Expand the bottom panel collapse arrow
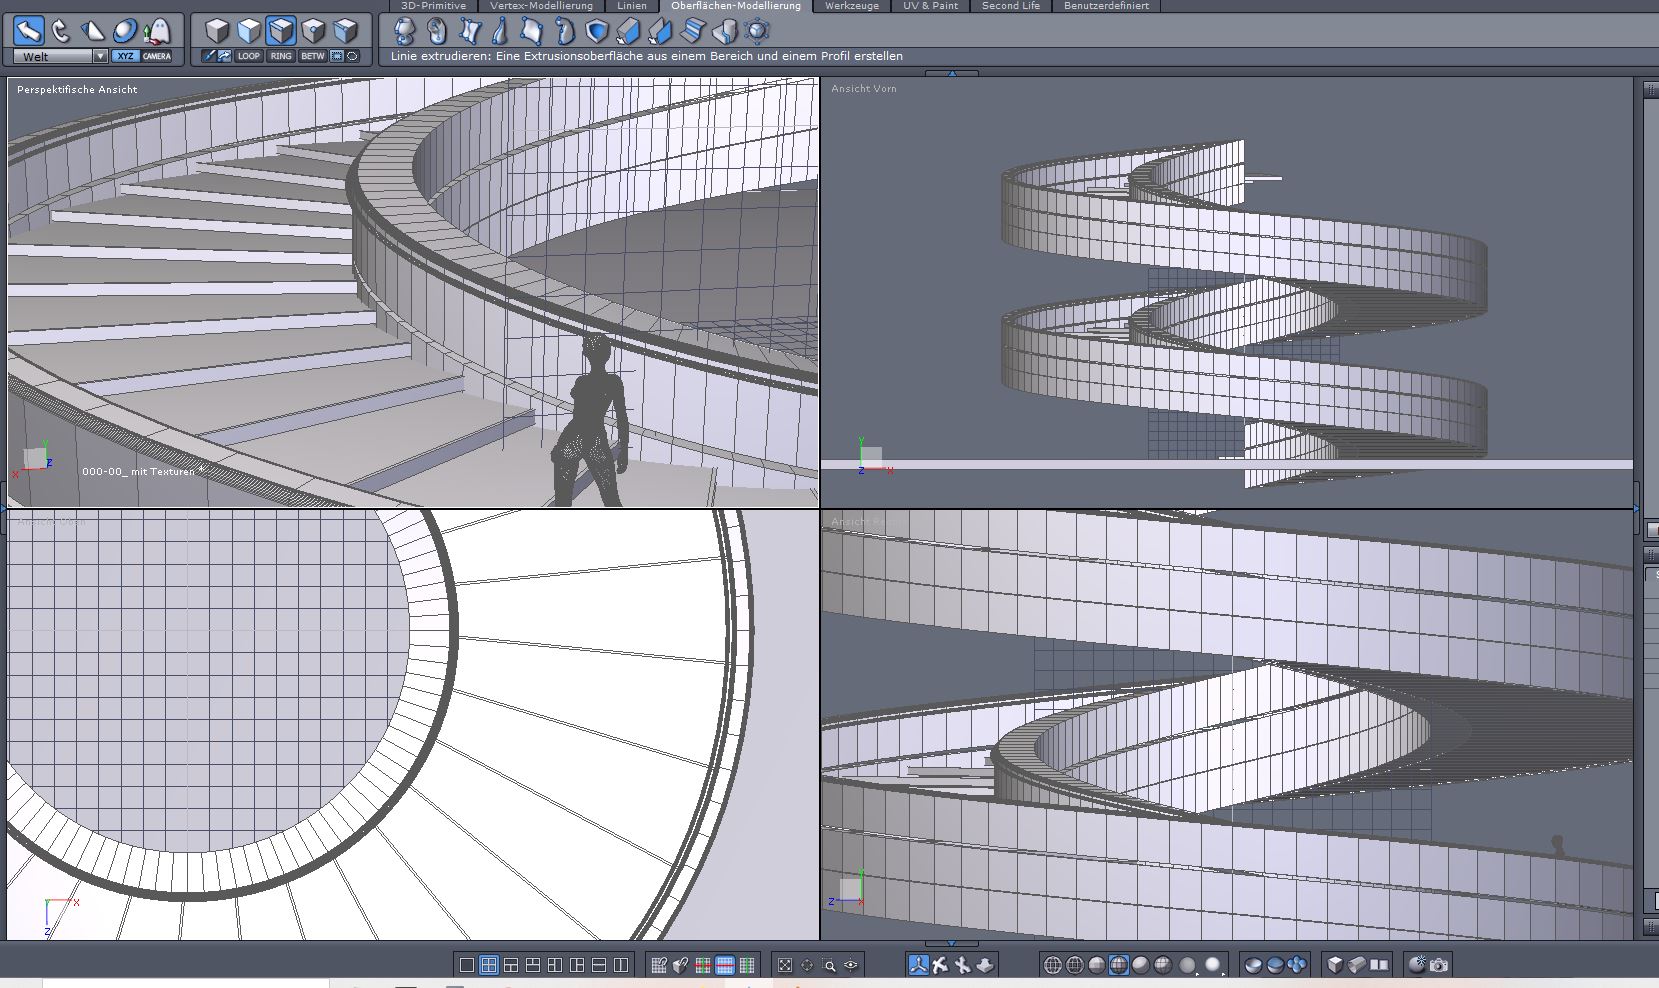The width and height of the screenshot is (1659, 988). [951, 943]
